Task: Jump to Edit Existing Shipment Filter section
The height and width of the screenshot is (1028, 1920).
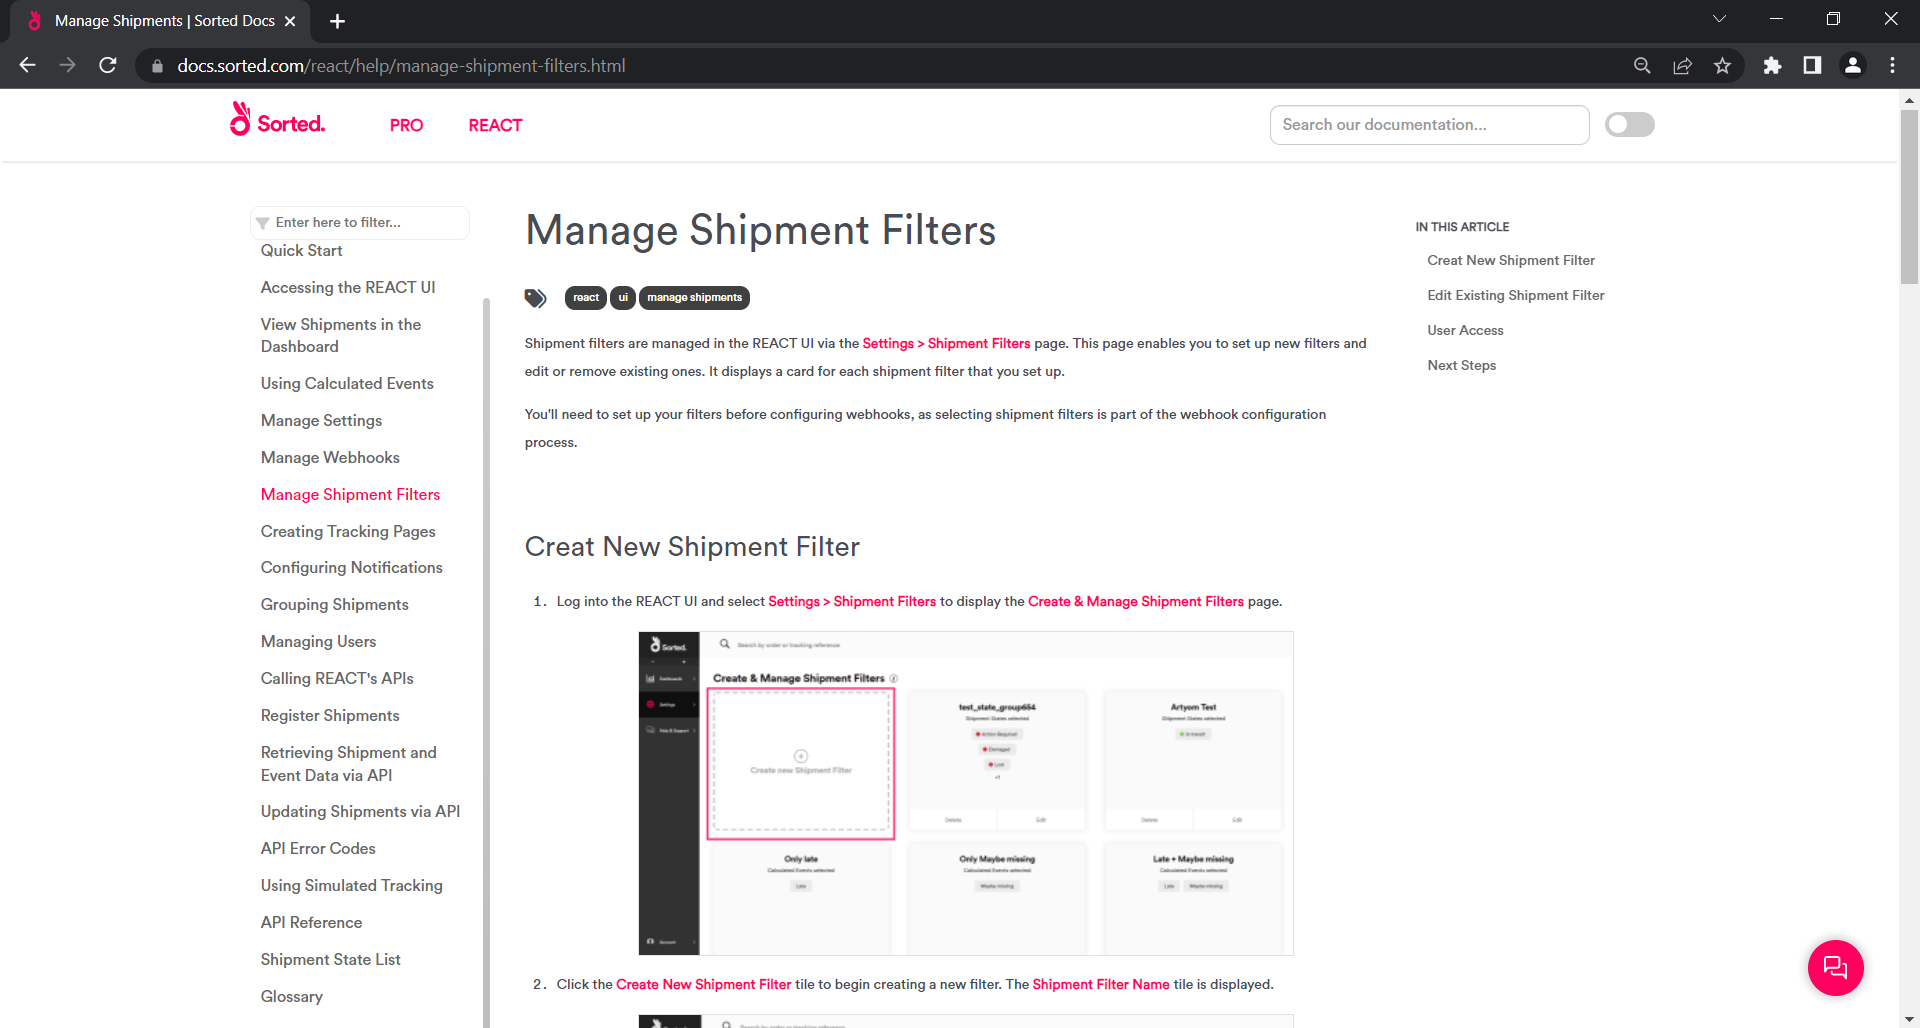Action: 1515,295
